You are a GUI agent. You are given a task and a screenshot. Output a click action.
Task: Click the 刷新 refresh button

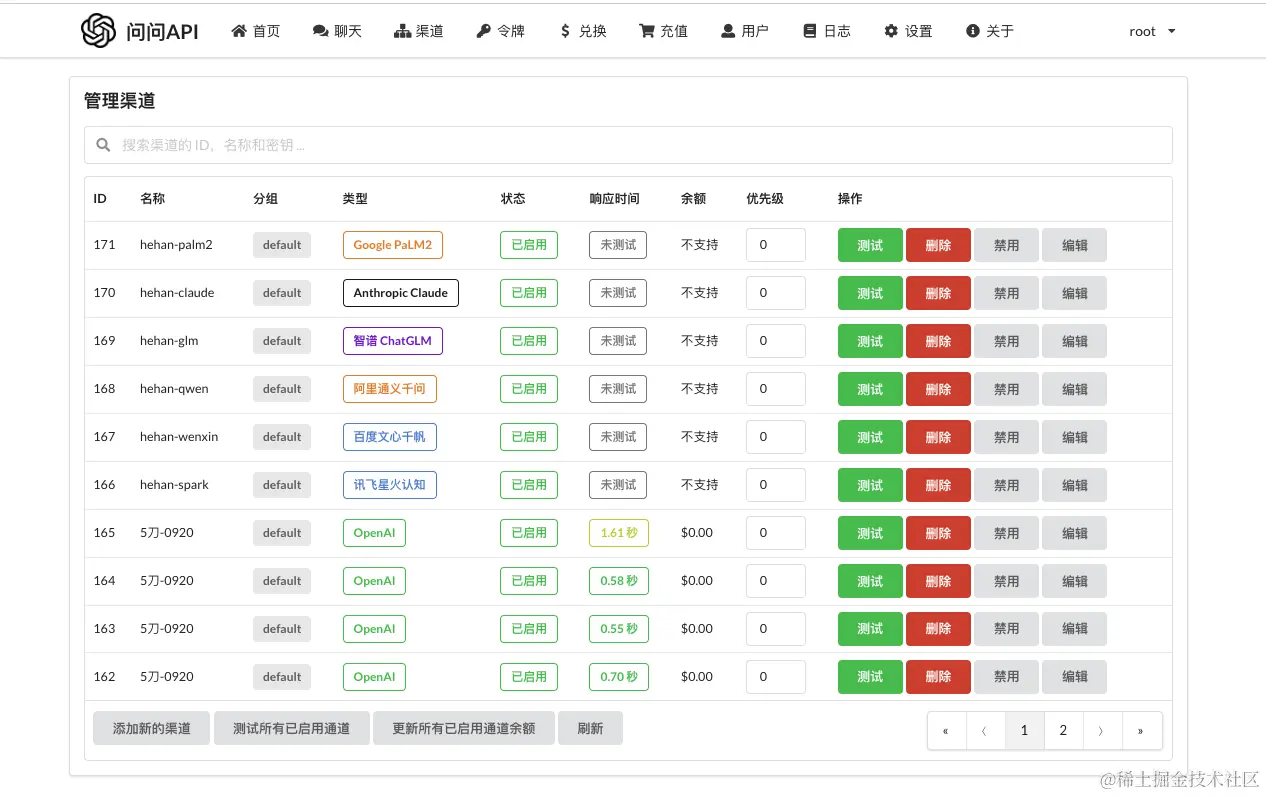pos(590,729)
